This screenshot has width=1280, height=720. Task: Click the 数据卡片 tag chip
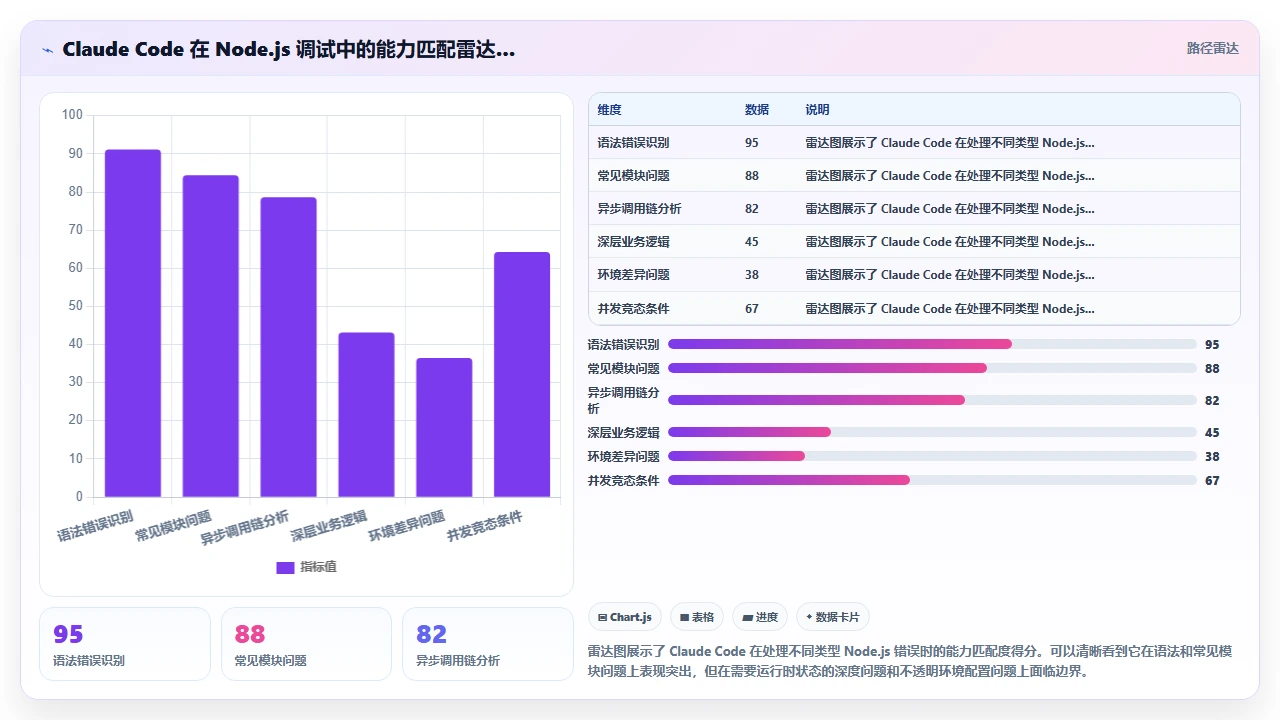pyautogui.click(x=833, y=617)
